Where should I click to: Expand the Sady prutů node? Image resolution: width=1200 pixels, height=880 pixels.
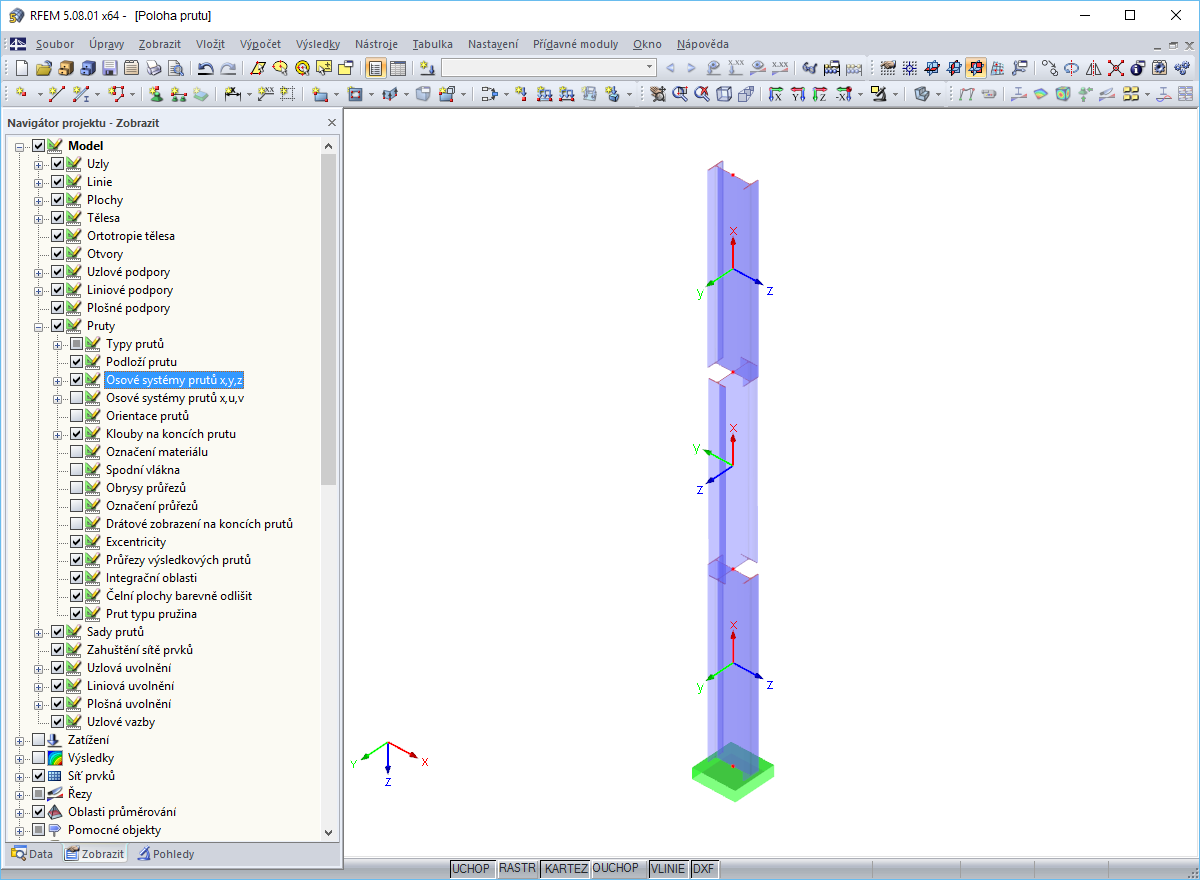pyautogui.click(x=39, y=632)
